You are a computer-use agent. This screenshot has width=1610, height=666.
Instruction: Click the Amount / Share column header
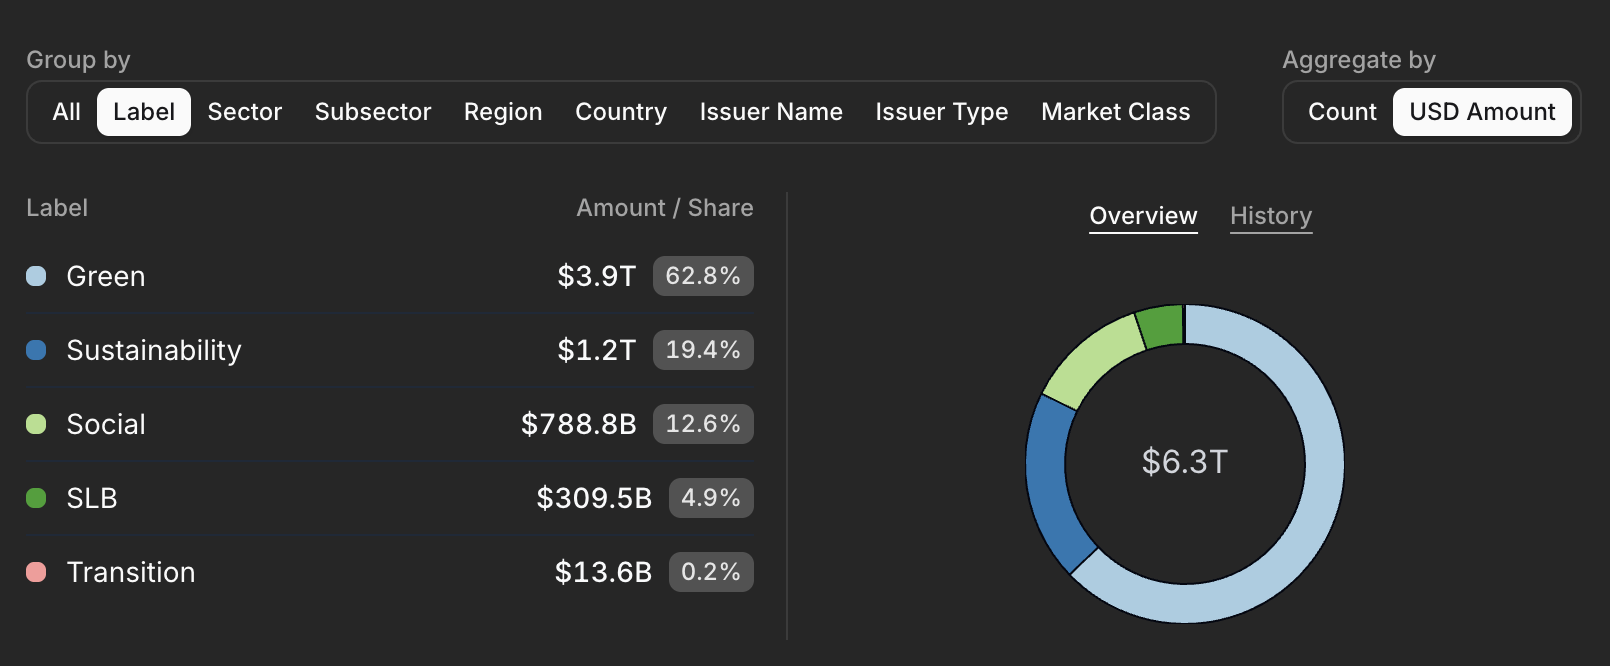pos(665,208)
